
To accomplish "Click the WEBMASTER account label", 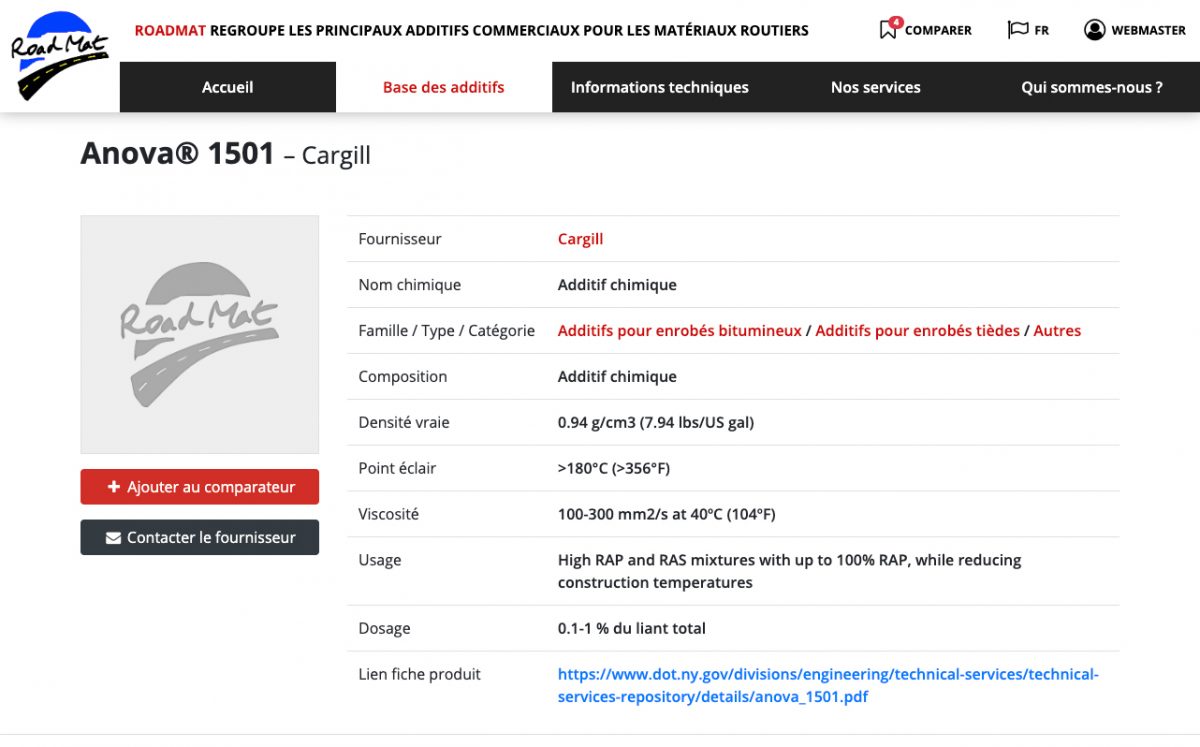I will click(x=1148, y=30).
